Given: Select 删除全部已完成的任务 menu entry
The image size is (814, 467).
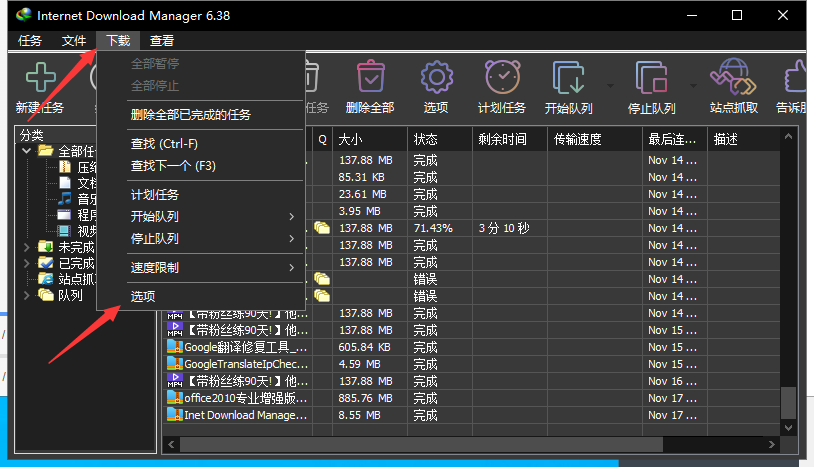Looking at the screenshot, I should pyautogui.click(x=190, y=115).
